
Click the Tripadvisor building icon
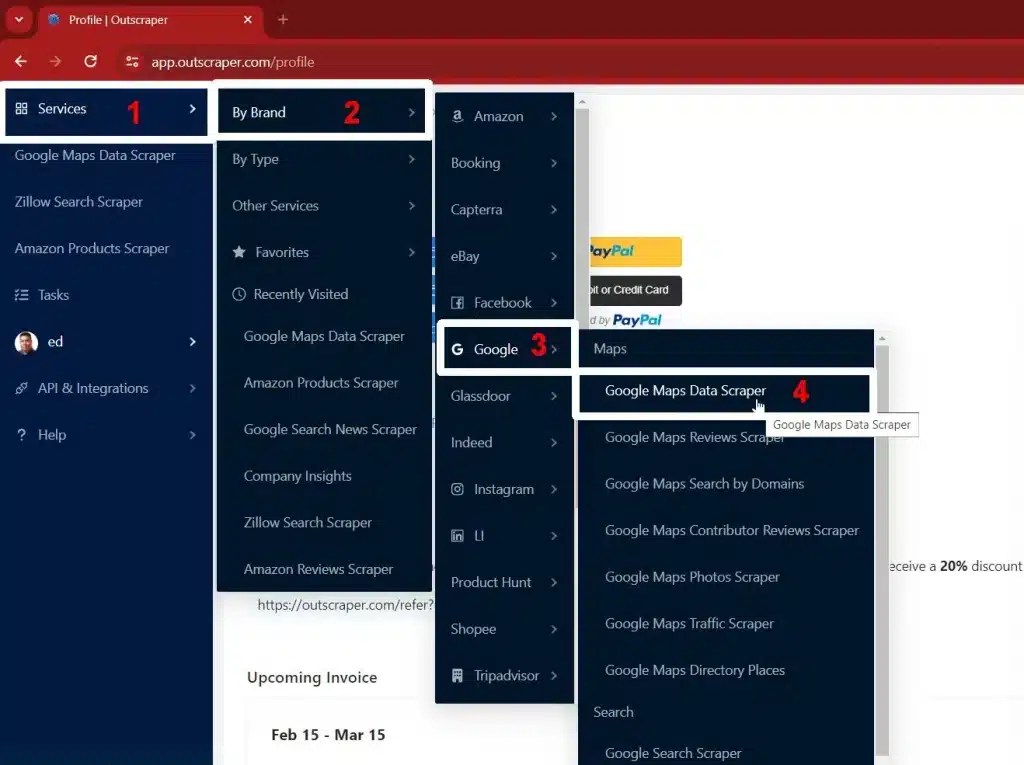pyautogui.click(x=457, y=675)
